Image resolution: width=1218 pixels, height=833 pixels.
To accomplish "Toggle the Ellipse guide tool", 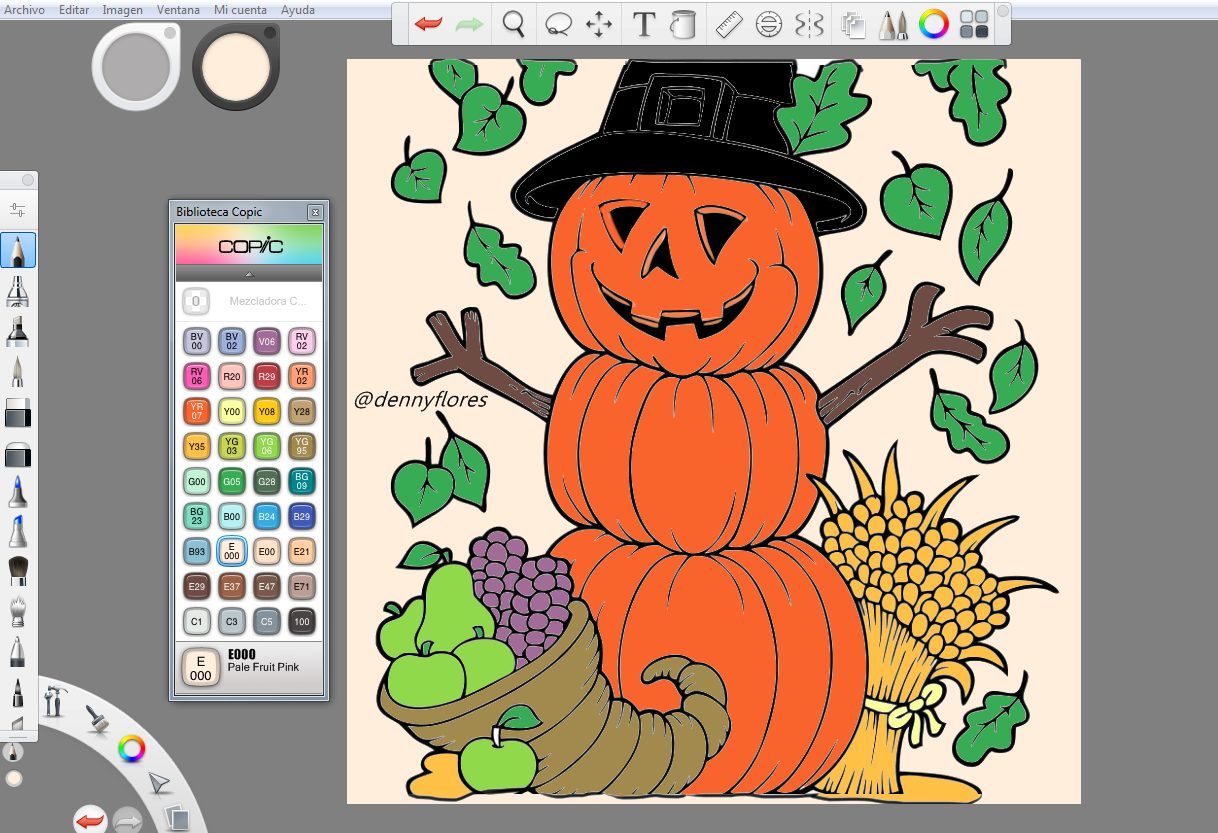I will point(768,25).
